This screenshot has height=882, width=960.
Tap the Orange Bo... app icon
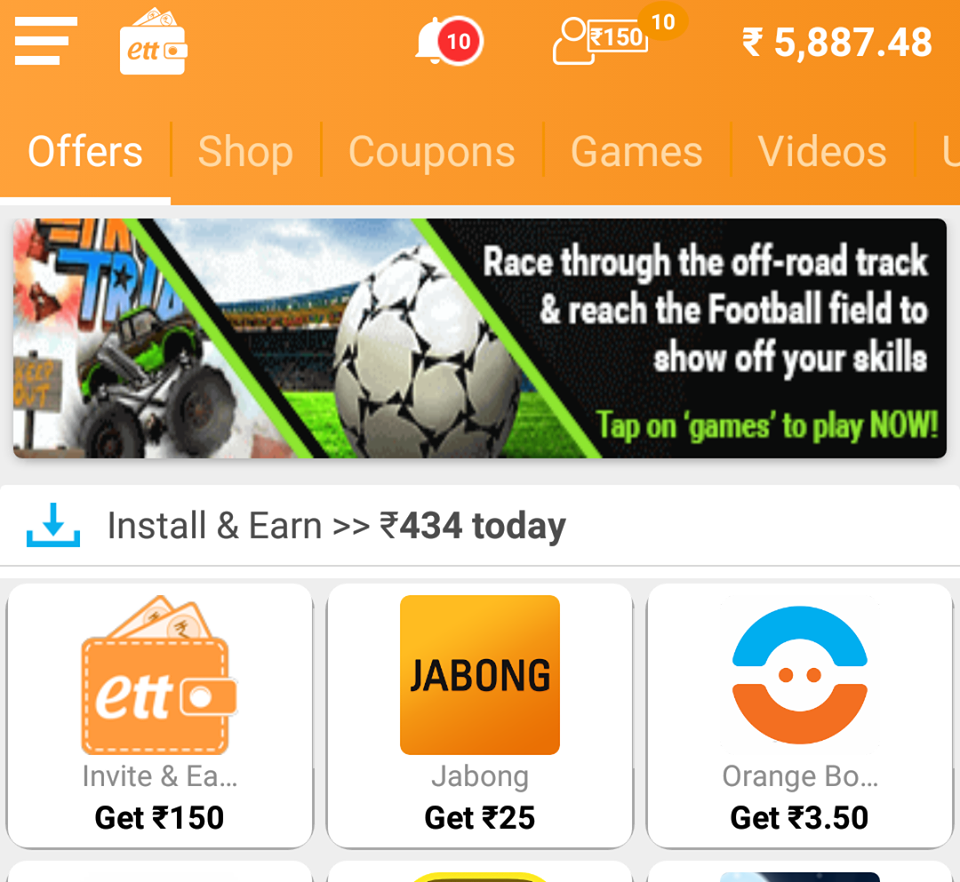(800, 675)
